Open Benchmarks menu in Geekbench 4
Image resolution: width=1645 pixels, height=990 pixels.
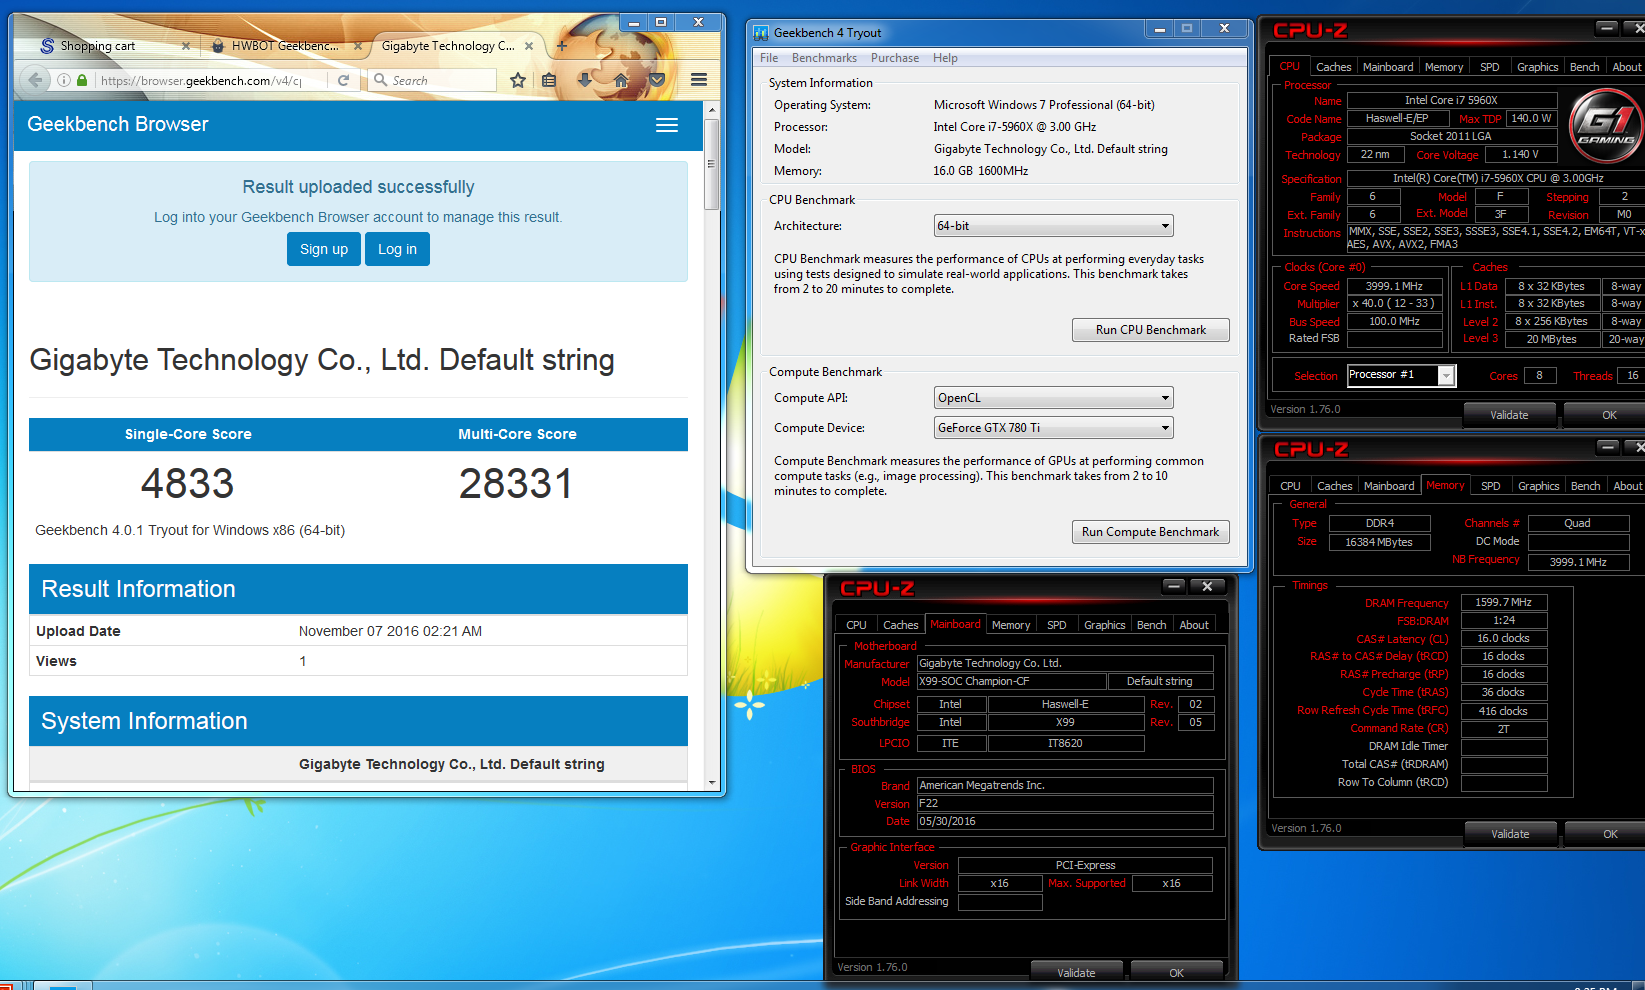824,58
